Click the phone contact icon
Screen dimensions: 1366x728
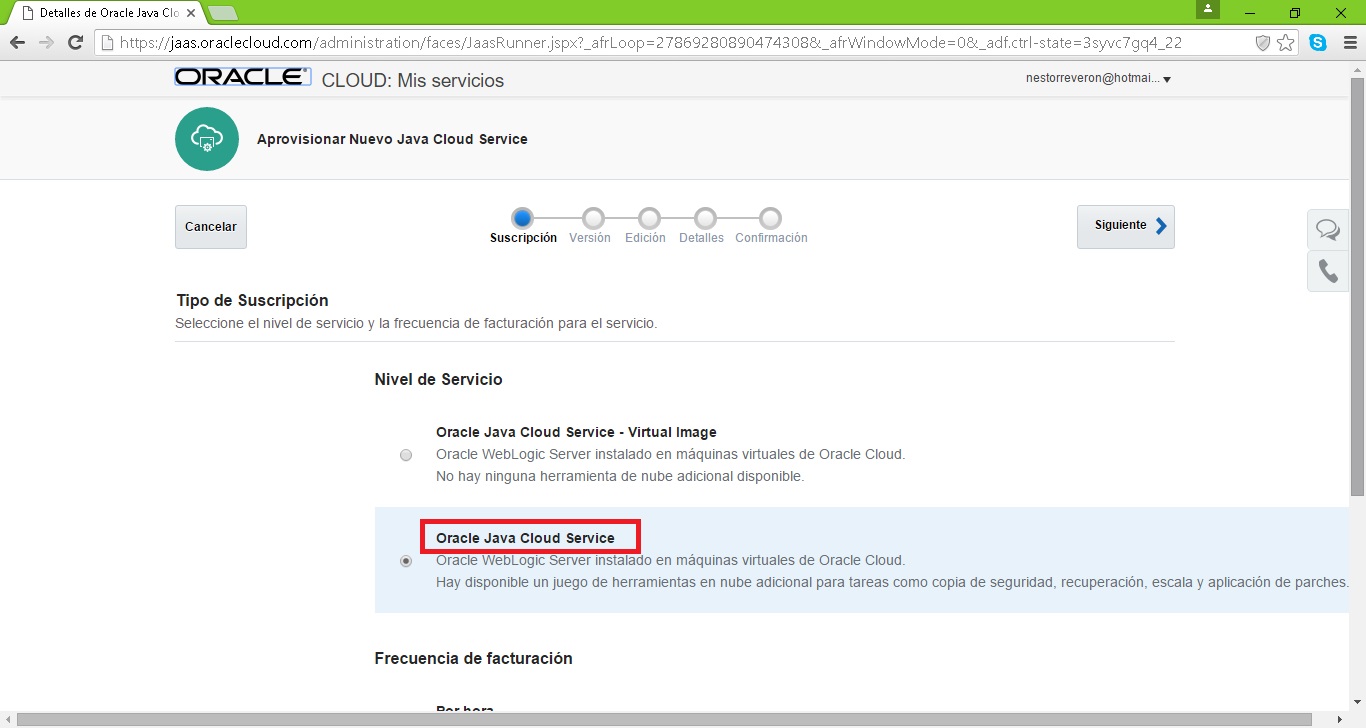coord(1327,271)
